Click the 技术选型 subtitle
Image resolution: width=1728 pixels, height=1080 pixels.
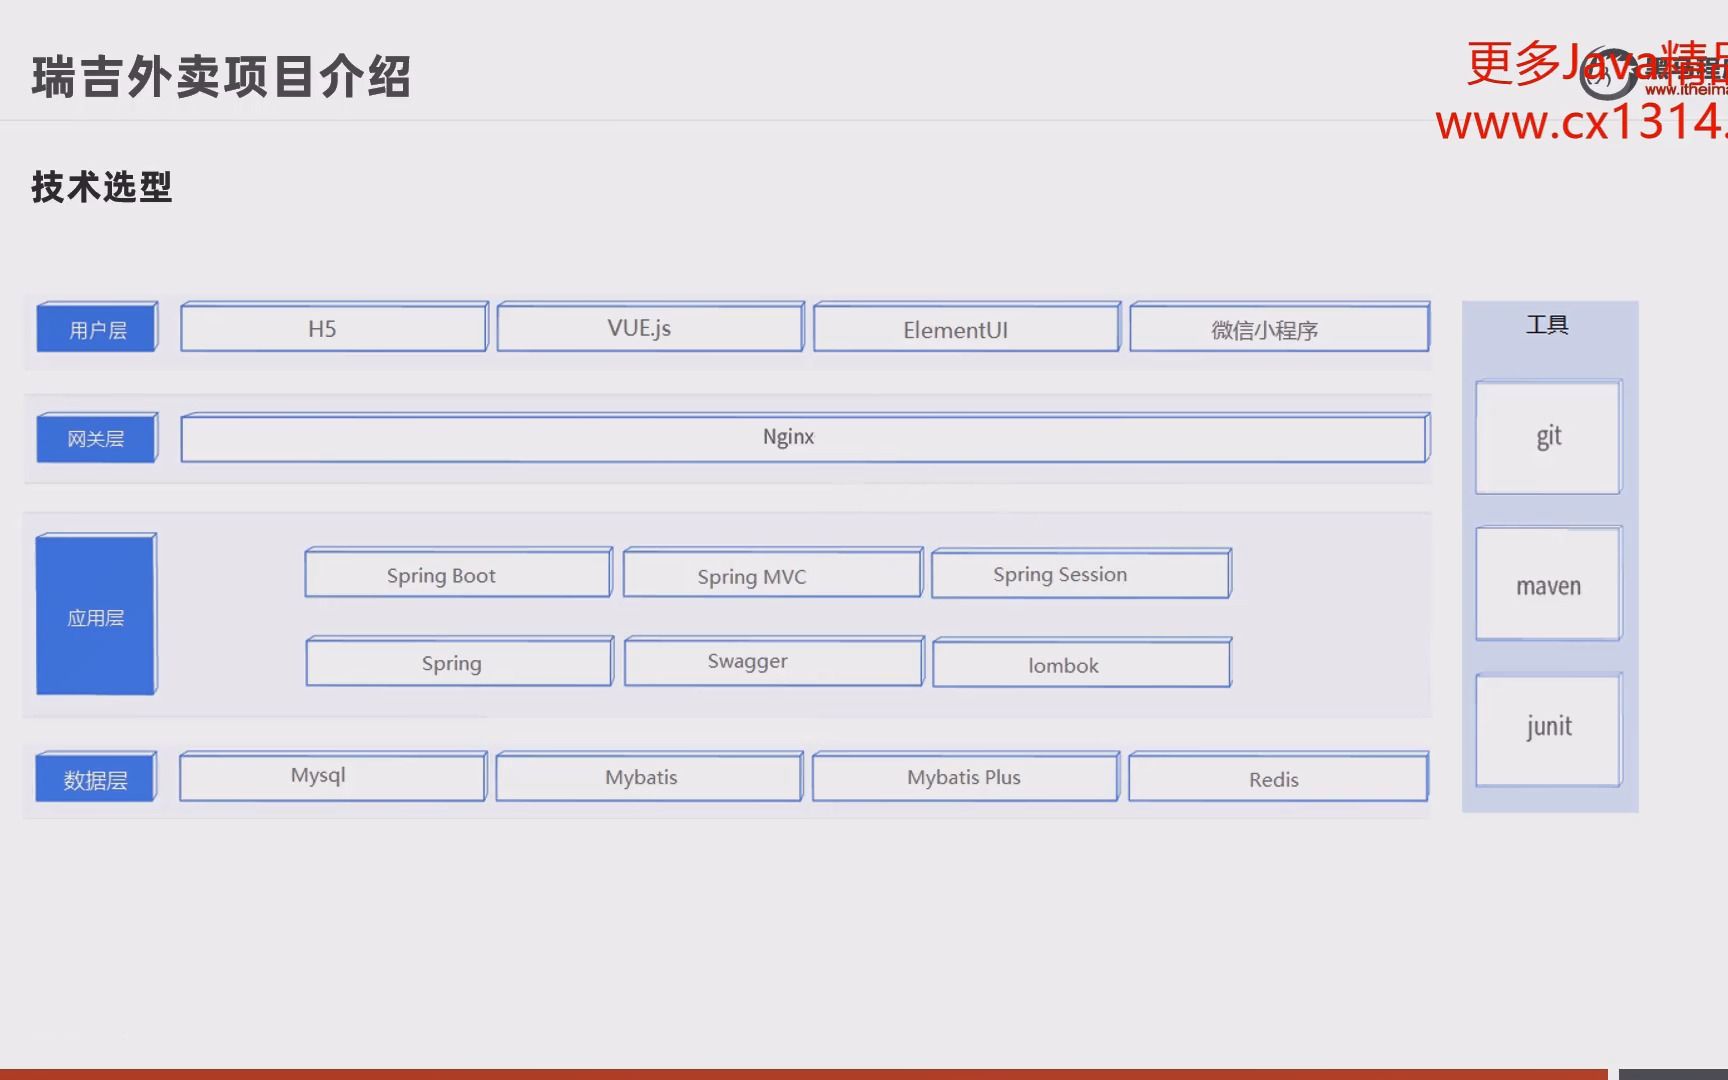(x=102, y=187)
